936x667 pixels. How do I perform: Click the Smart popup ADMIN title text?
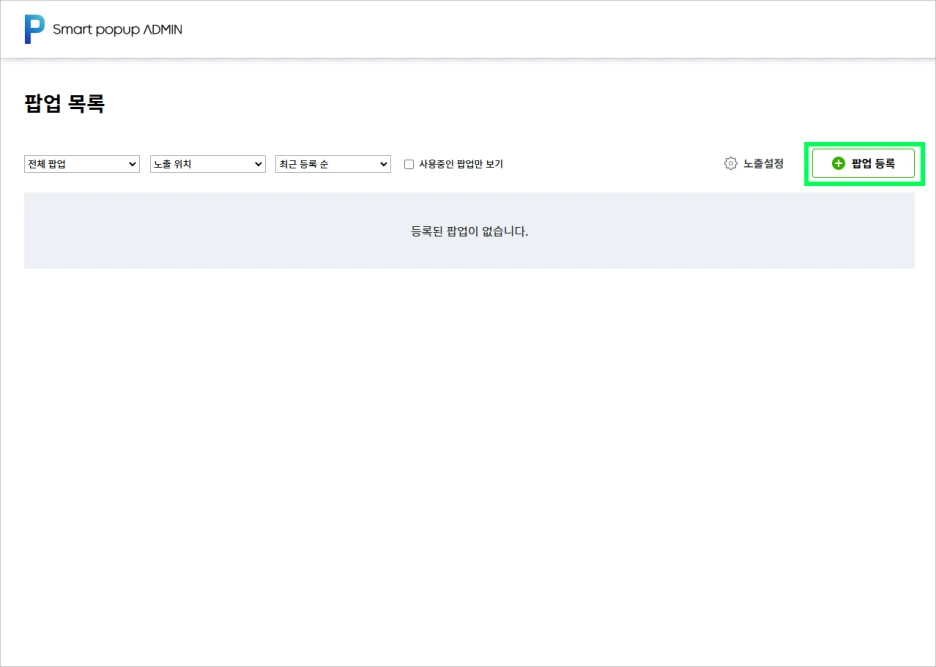(117, 29)
